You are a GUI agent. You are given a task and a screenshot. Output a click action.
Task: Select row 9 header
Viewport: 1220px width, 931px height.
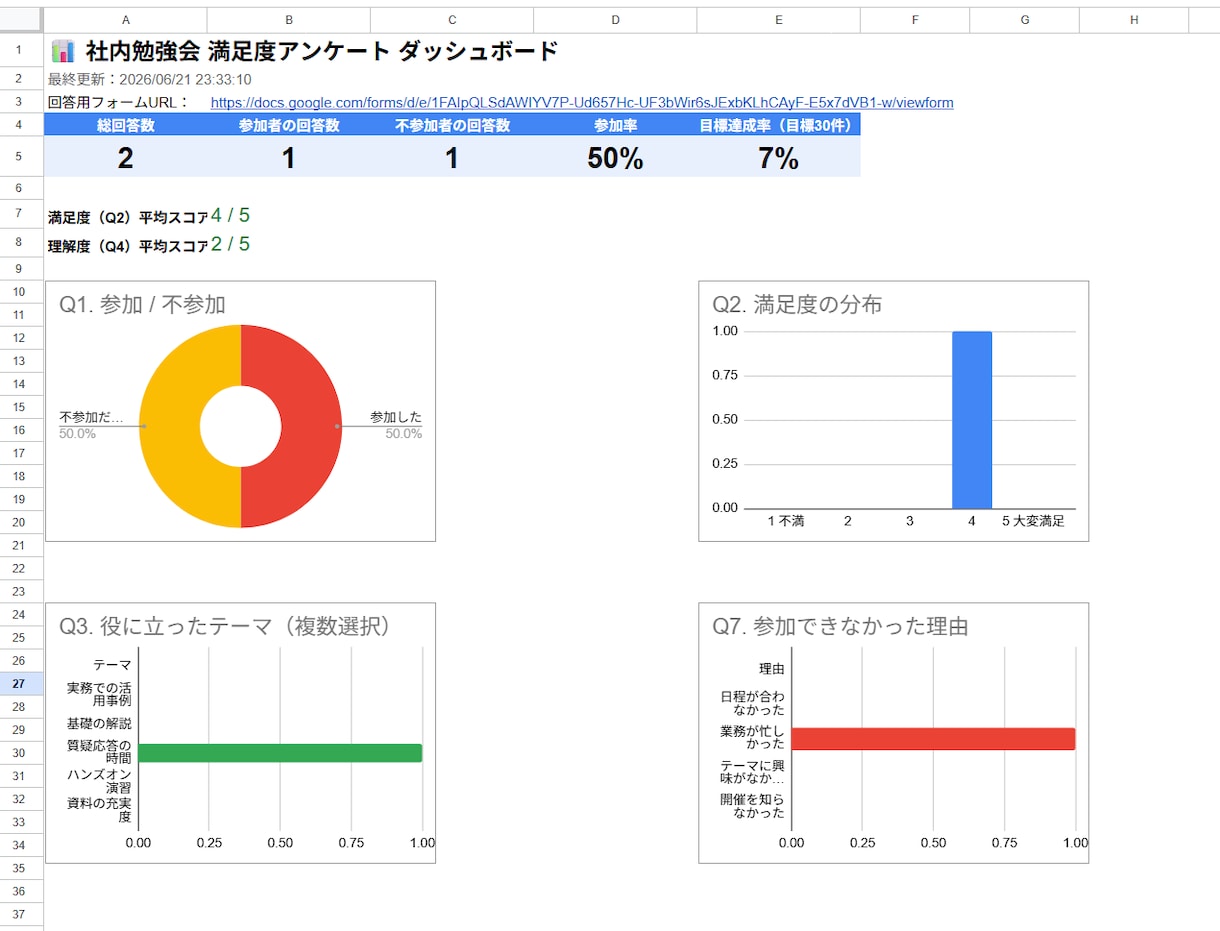21,269
